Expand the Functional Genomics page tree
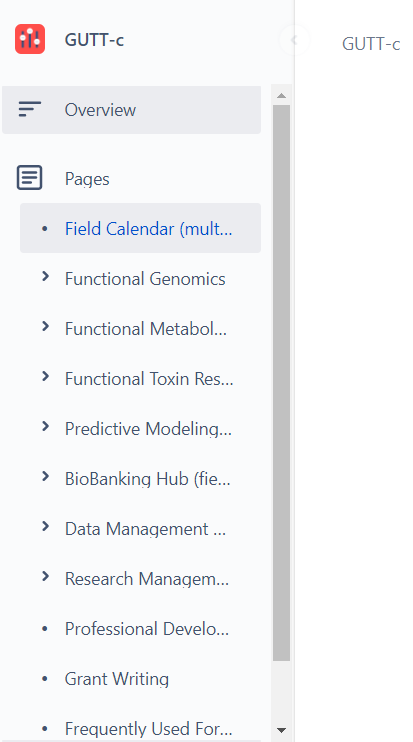The height and width of the screenshot is (742, 413). coord(45,276)
